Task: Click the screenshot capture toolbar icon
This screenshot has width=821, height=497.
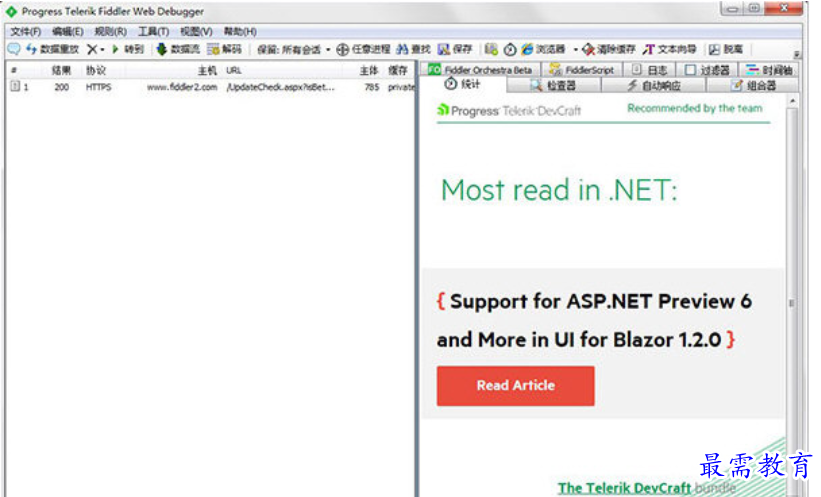Action: tap(491, 49)
